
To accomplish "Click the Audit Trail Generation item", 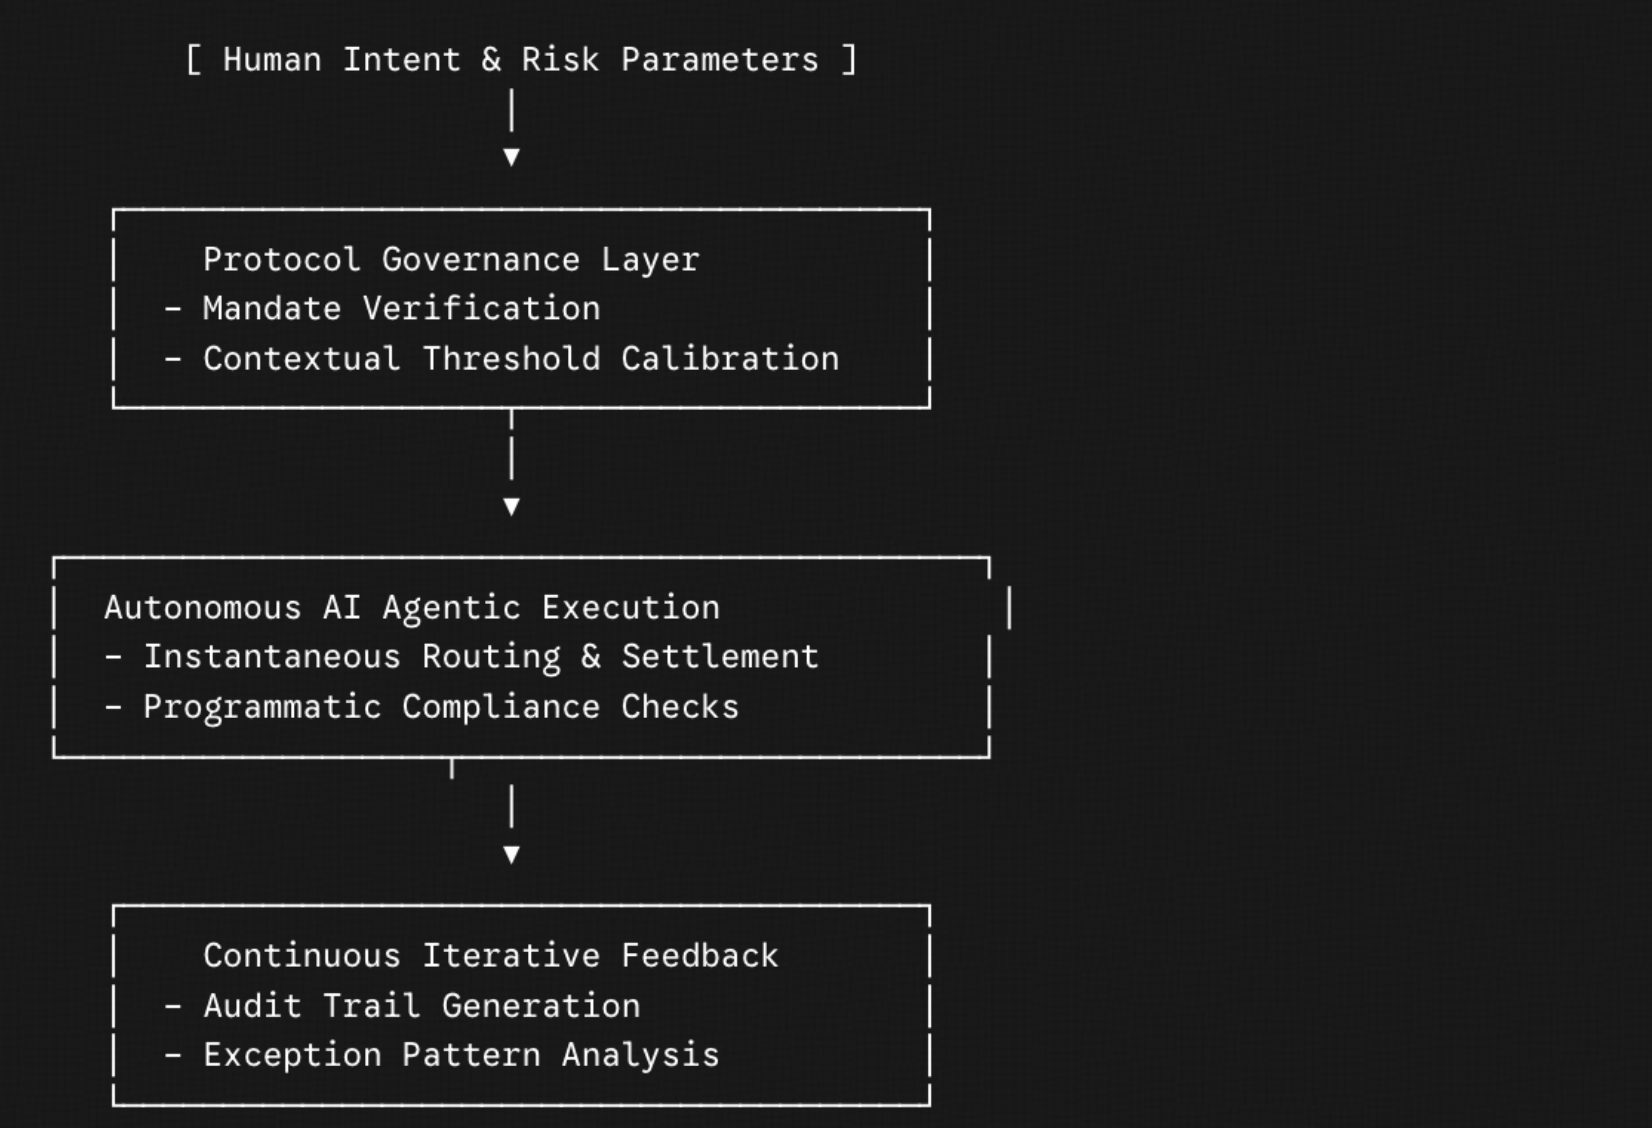I will (x=421, y=1005).
